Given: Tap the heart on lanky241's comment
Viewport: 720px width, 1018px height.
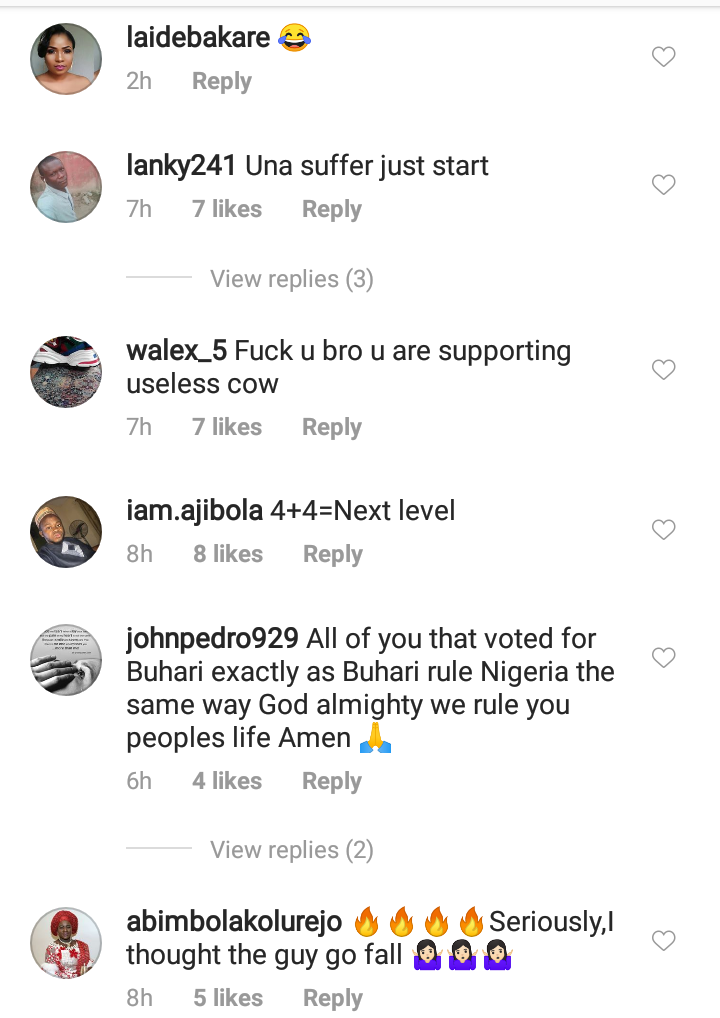Looking at the screenshot, I should click(664, 185).
